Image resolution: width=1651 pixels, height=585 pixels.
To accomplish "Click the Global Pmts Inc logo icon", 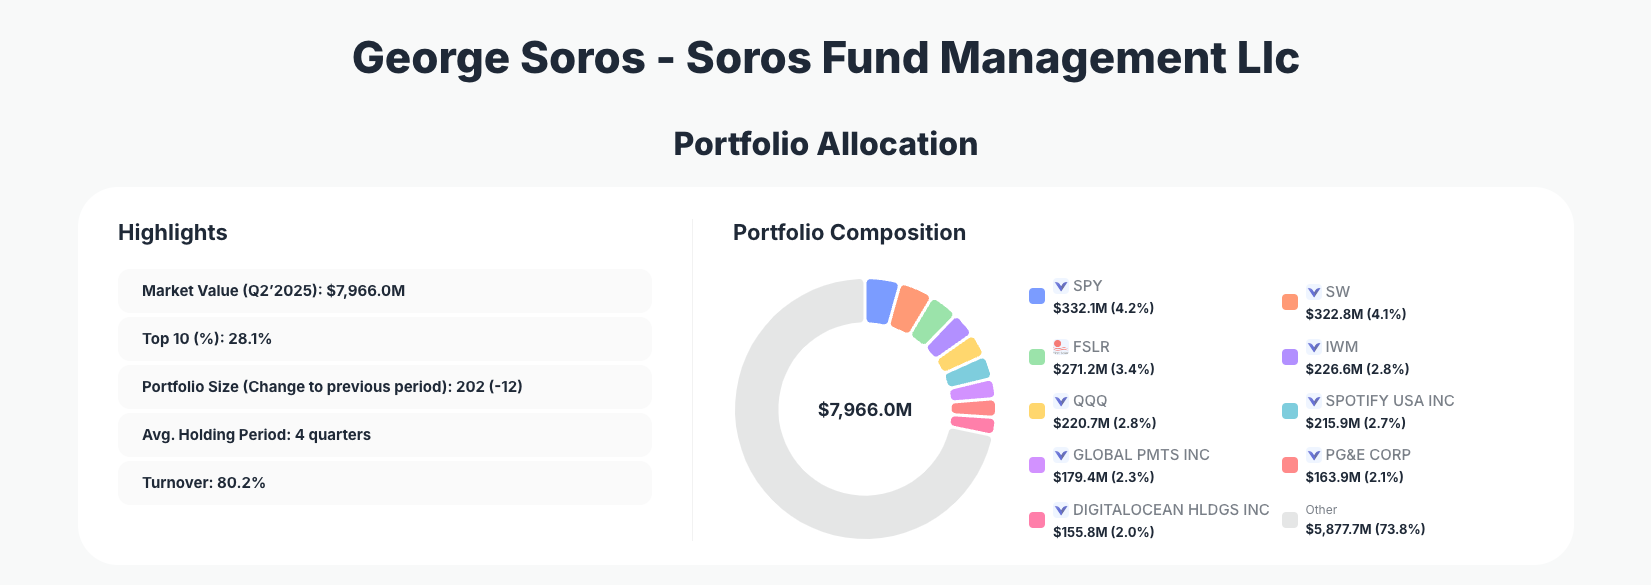I will click(1061, 455).
